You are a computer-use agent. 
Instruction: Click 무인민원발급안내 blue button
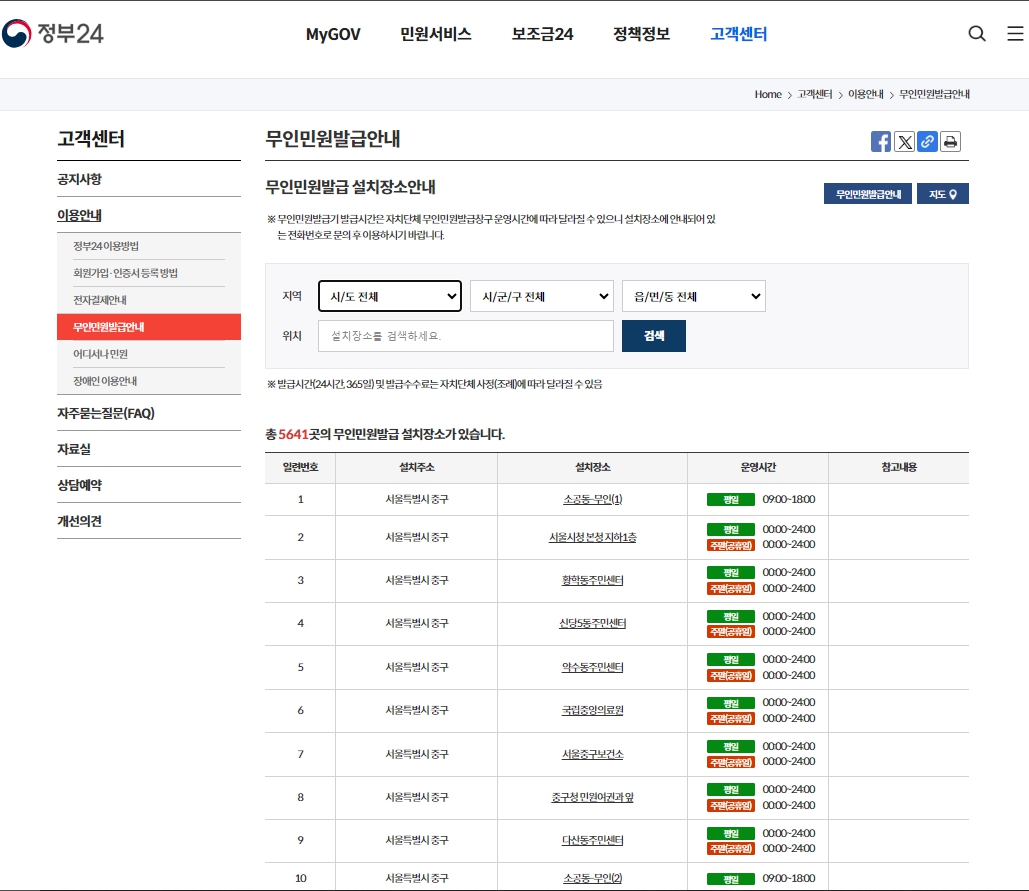(868, 194)
